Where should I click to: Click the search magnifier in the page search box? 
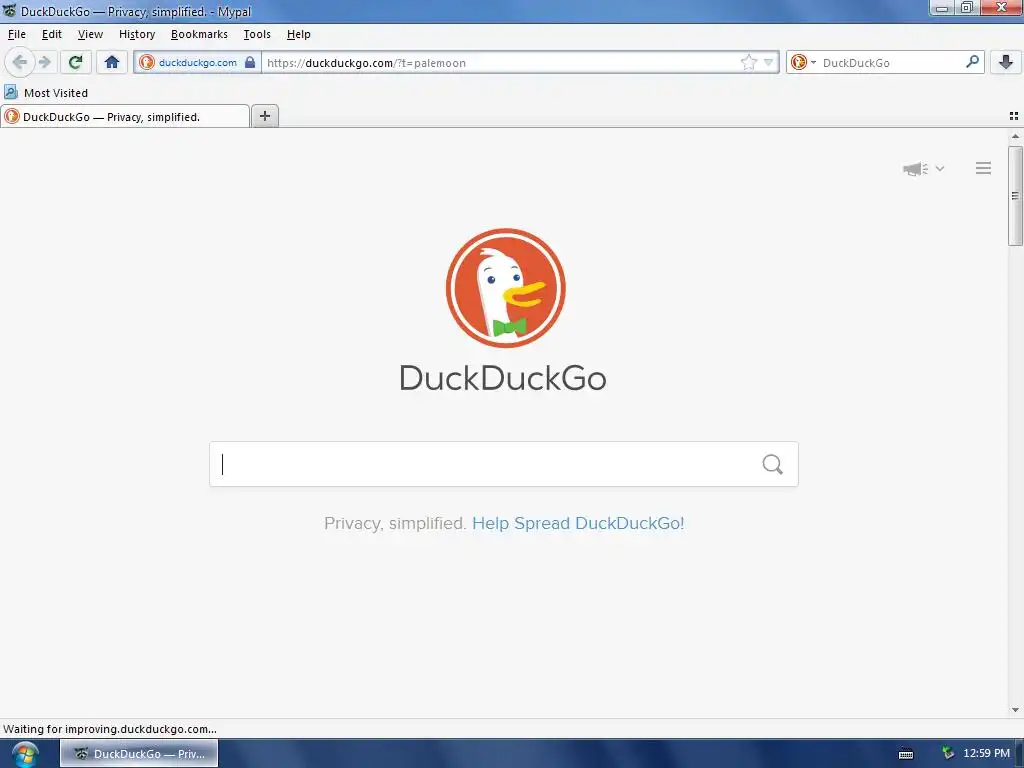pos(773,464)
